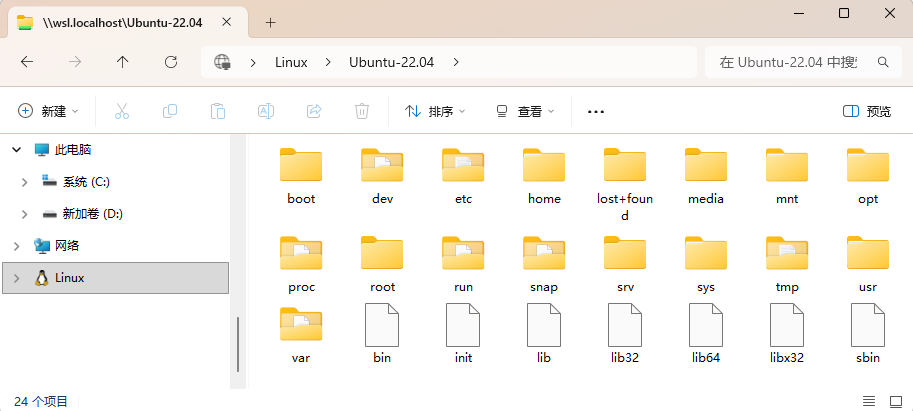Click the Rename toolbar icon
The image size is (913, 411).
266,111
